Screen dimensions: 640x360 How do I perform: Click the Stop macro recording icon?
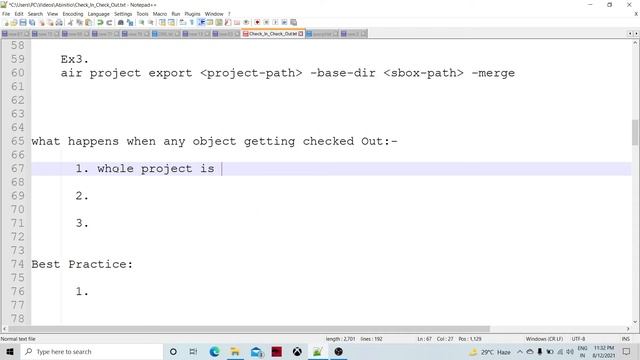click(x=266, y=22)
